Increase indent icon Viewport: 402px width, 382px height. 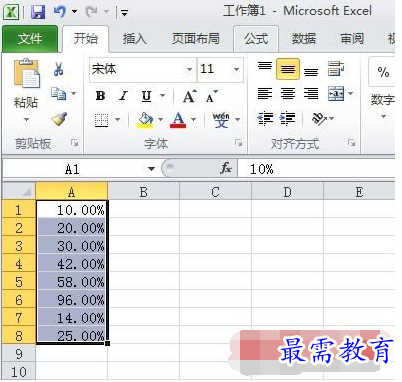click(288, 118)
